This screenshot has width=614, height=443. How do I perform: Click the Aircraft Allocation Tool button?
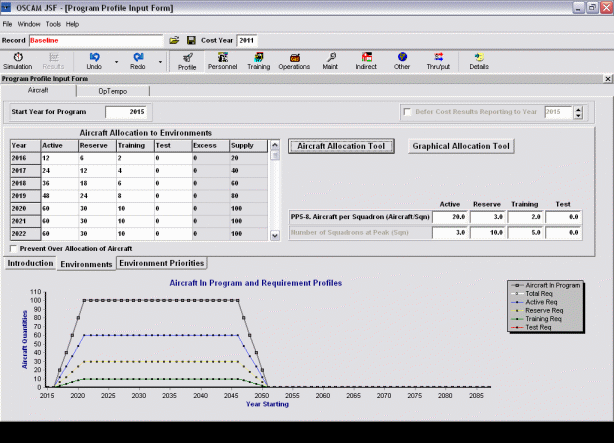tap(341, 146)
